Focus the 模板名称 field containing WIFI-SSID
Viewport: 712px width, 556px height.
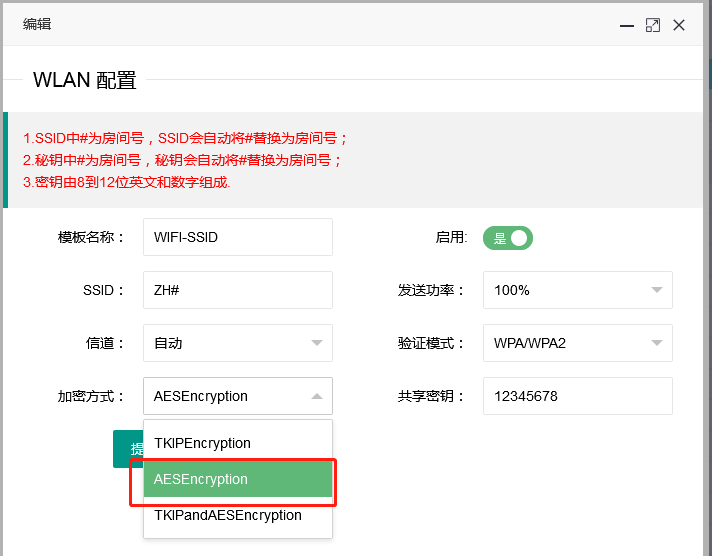[x=237, y=238]
